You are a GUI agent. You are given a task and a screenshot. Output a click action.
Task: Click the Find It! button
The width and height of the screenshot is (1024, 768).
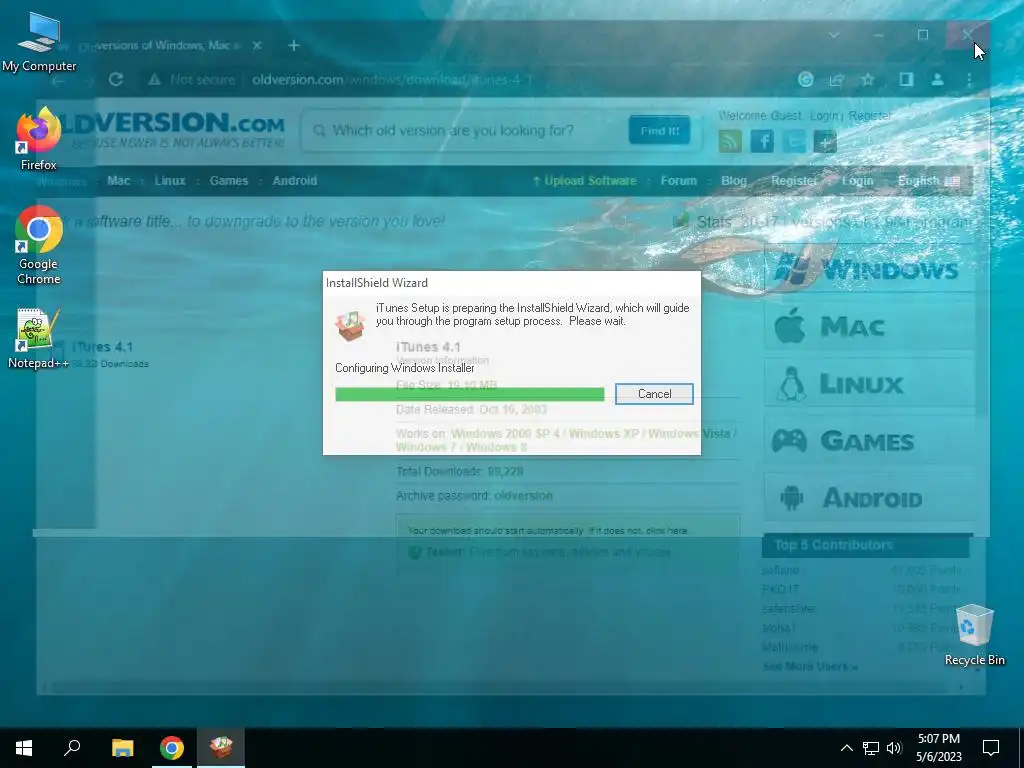pos(660,131)
